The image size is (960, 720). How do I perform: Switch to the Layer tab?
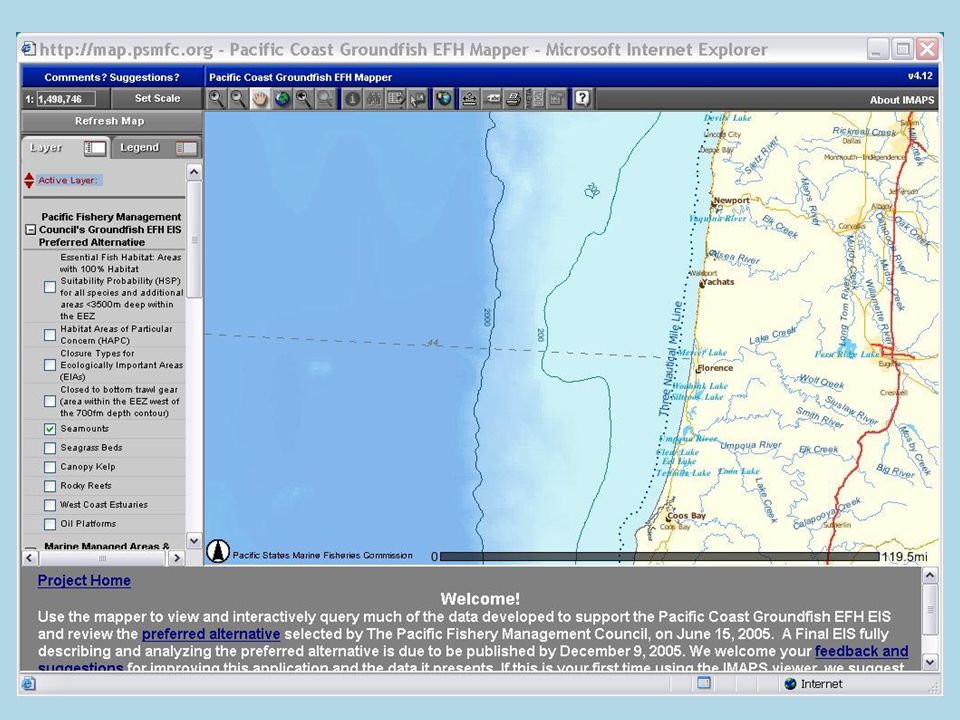click(x=65, y=148)
